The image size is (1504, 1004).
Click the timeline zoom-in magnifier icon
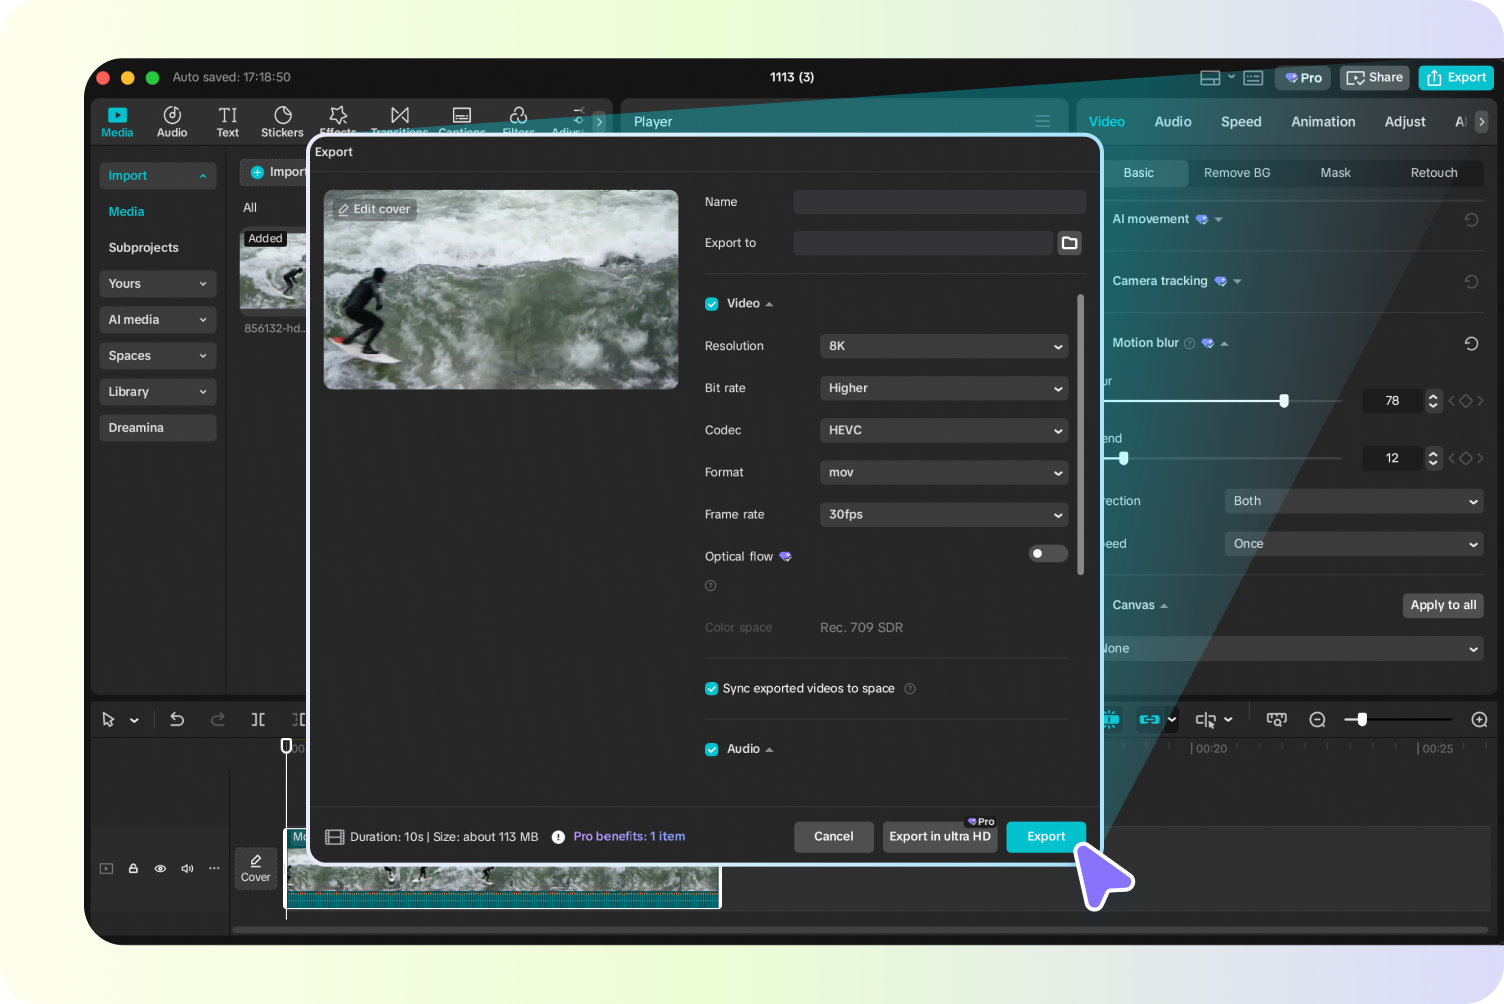pyautogui.click(x=1479, y=719)
